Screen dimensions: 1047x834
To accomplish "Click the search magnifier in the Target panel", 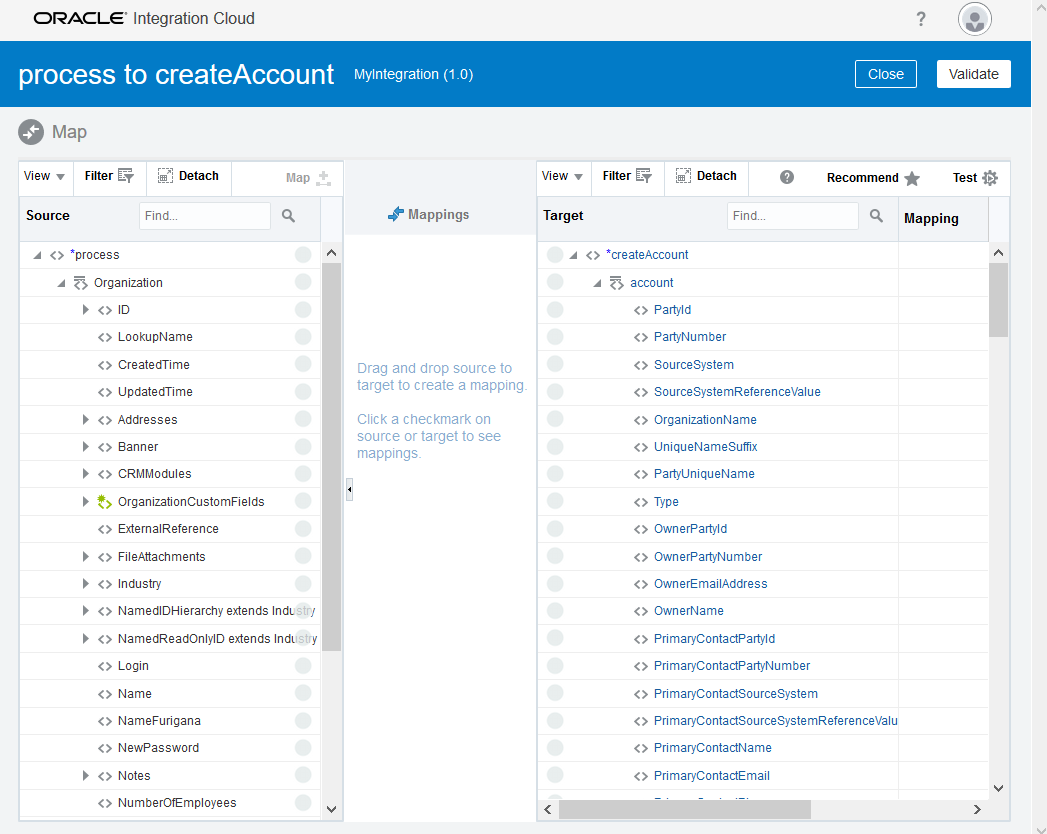I will 877,215.
